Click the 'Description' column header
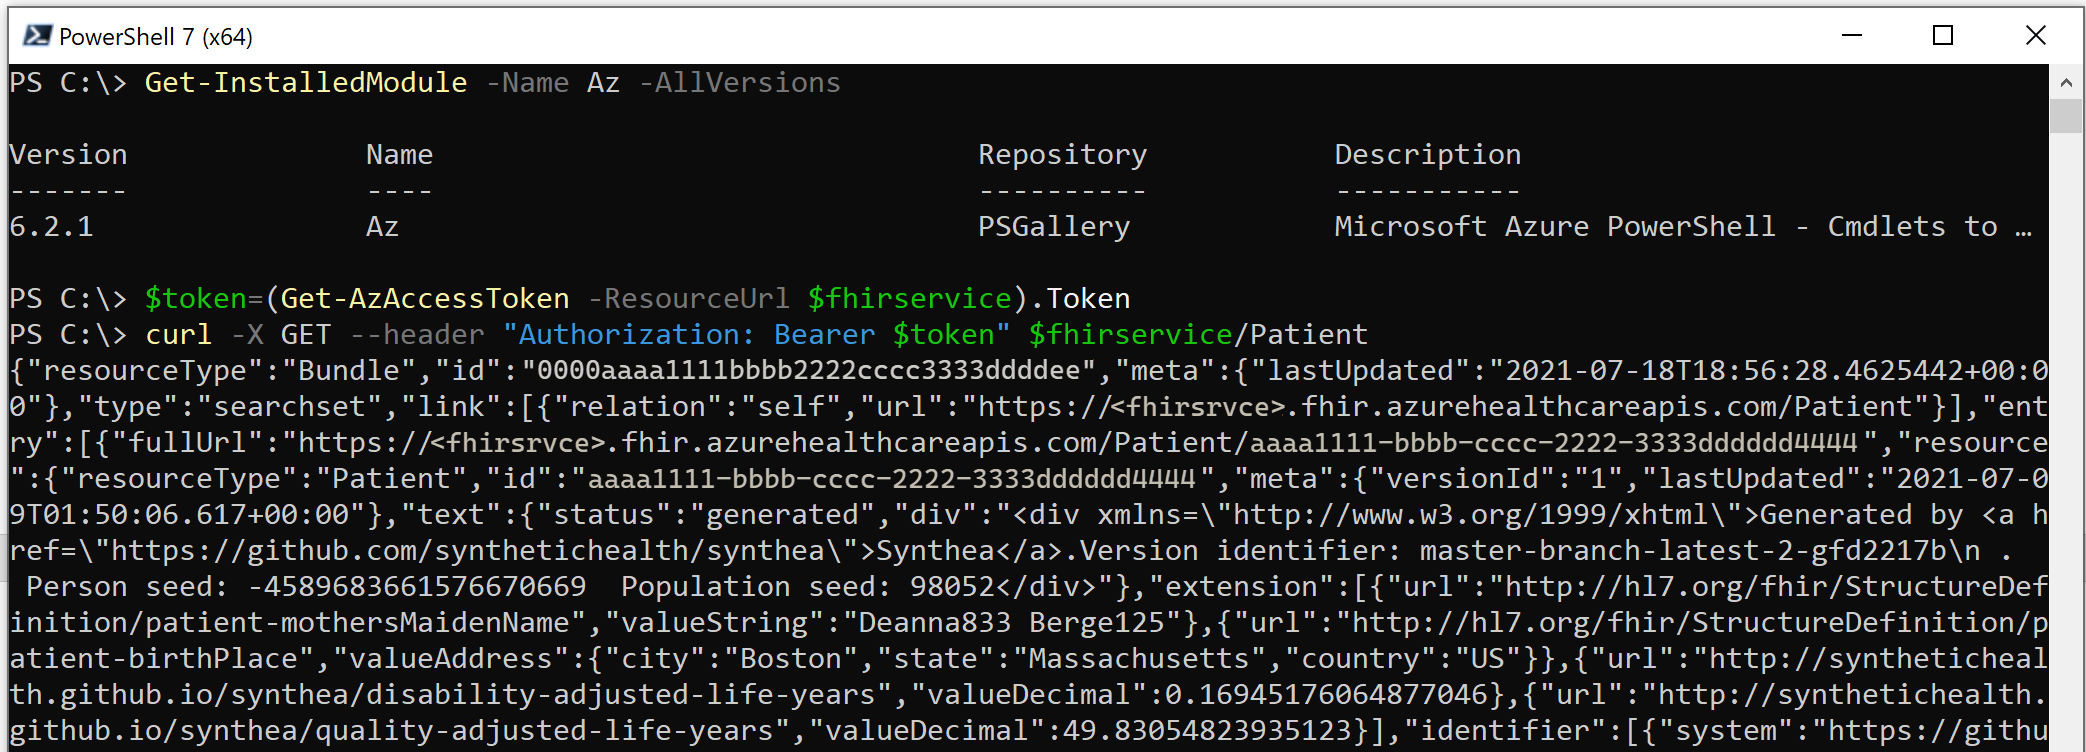Viewport: 2086px width, 752px height. (x=1427, y=155)
